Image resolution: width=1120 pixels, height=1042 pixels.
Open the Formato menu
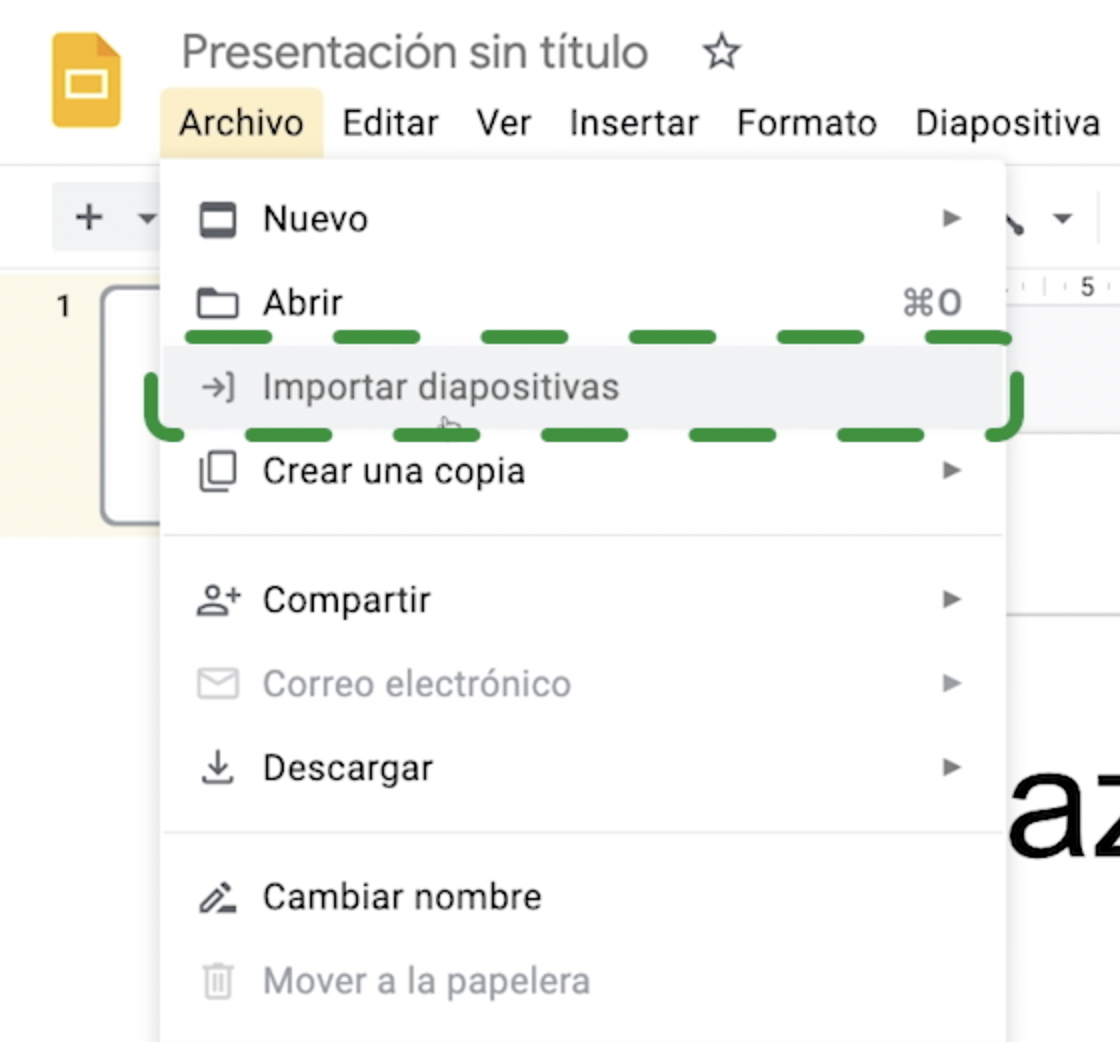pyautogui.click(x=806, y=123)
